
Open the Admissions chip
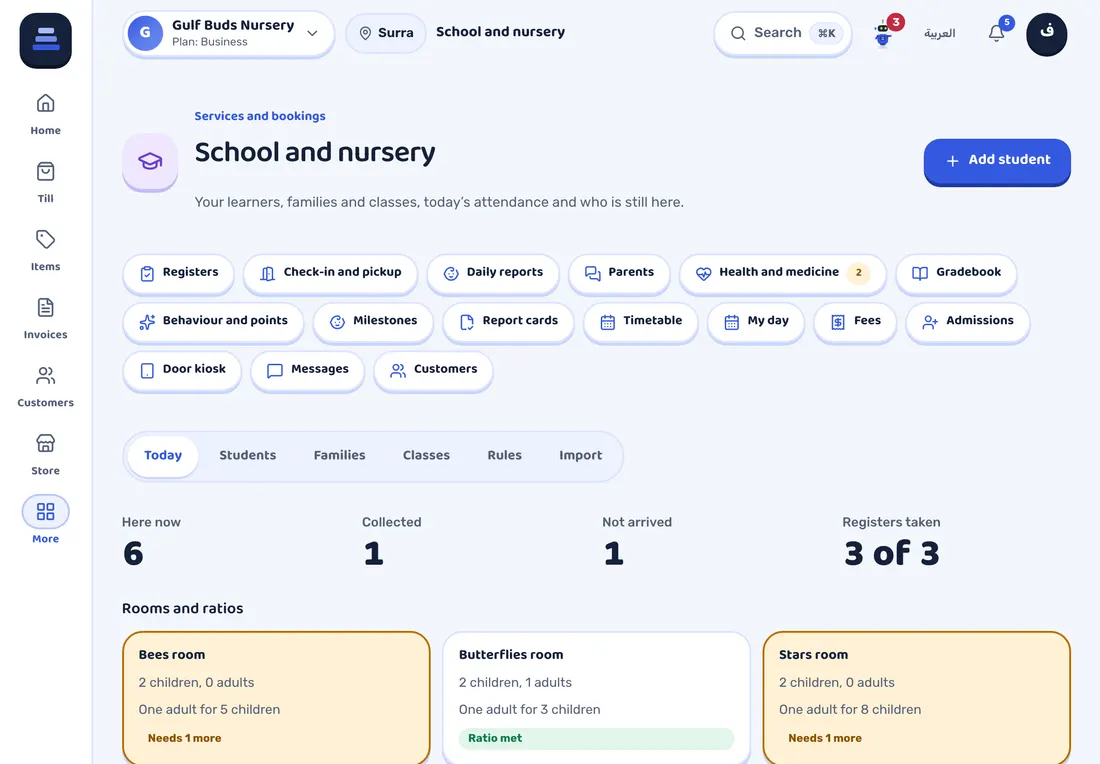pyautogui.click(x=968, y=321)
